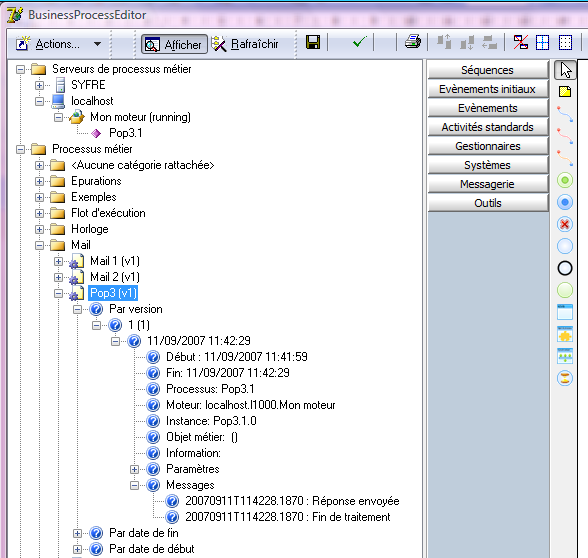Expand the SYFRE server node
588x558 pixels.
pyautogui.click(x=39, y=86)
